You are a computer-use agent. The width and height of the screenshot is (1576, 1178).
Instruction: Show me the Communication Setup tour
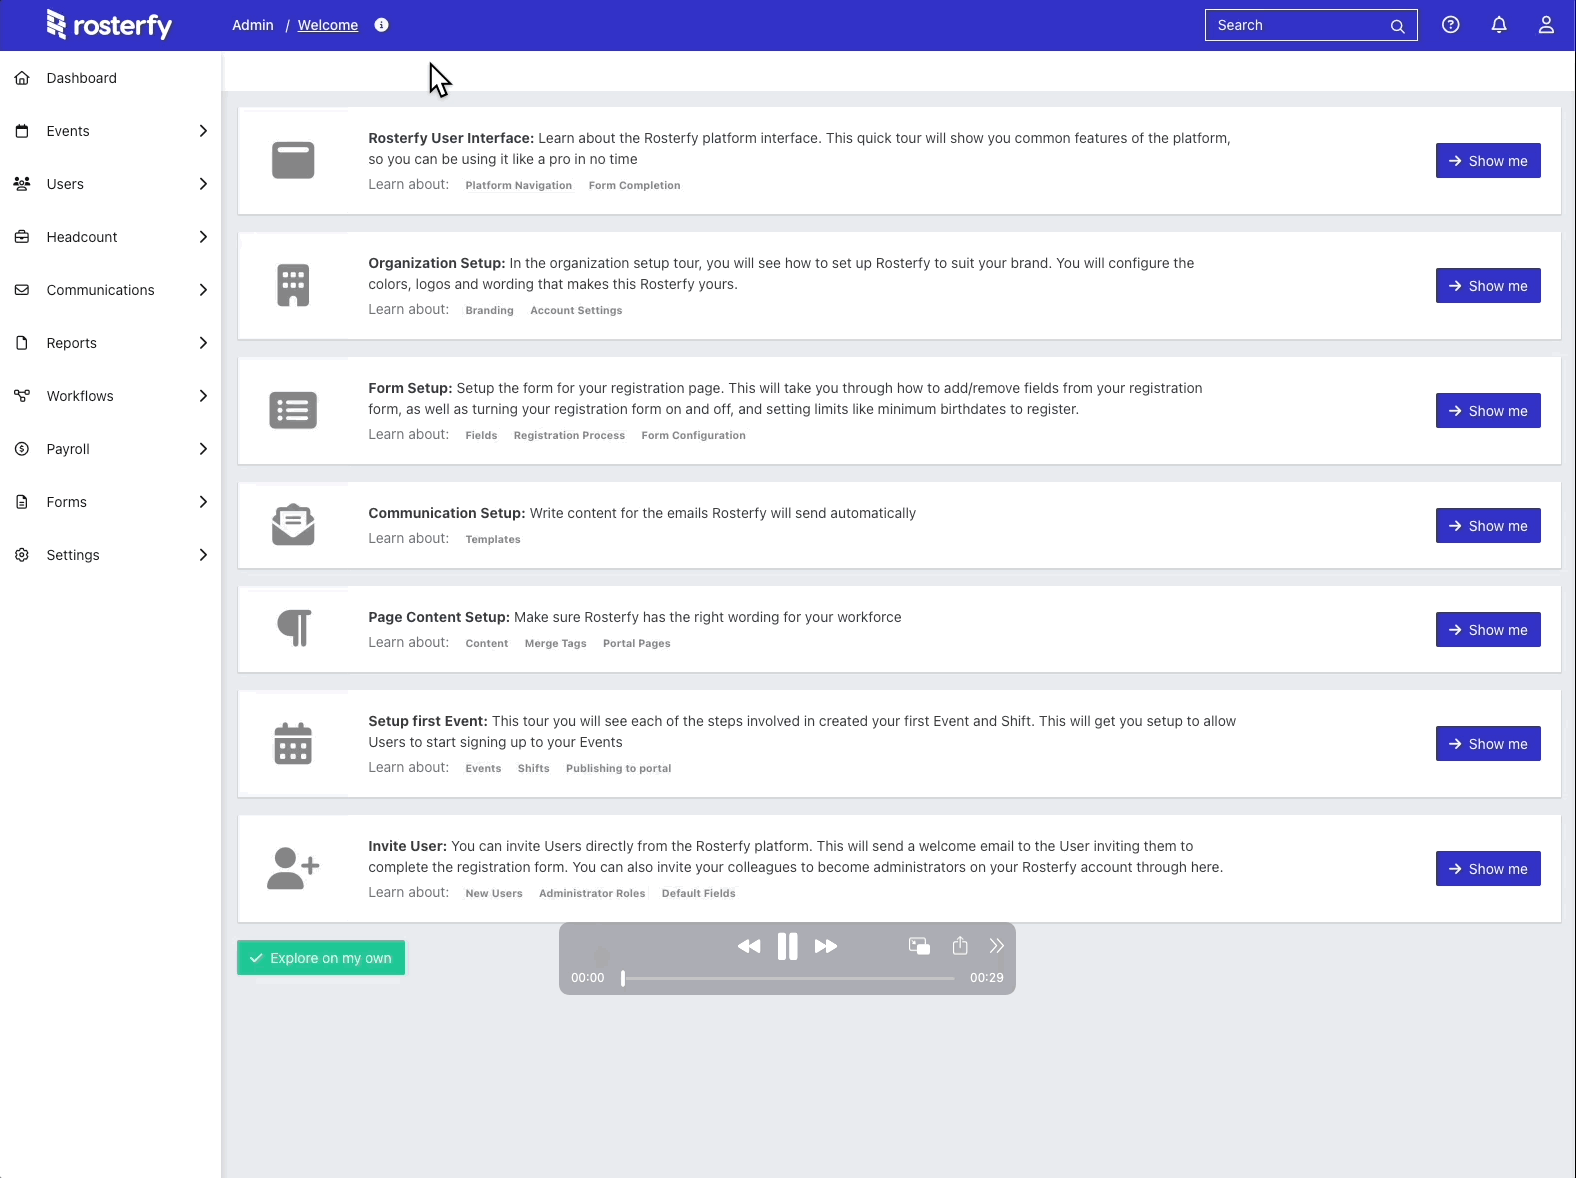(x=1488, y=526)
